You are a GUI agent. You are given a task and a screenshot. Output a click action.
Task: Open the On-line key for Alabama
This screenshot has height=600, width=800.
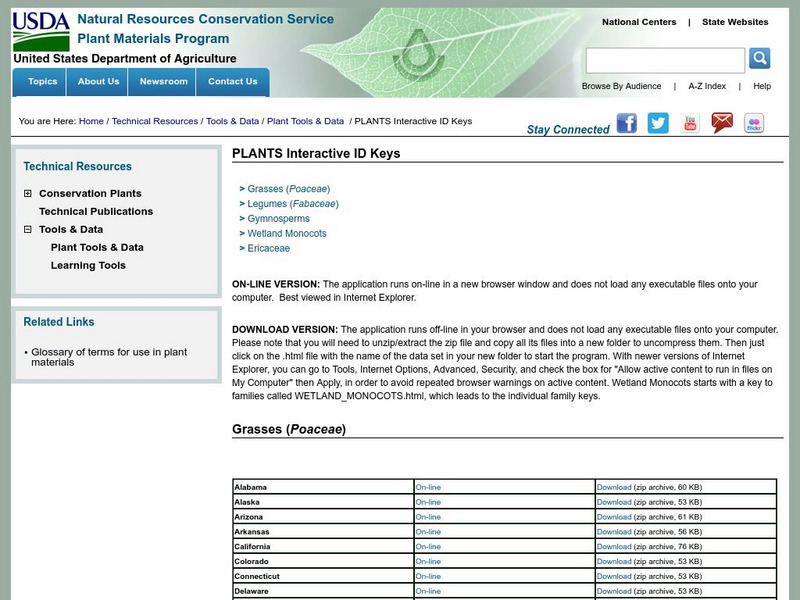click(428, 487)
